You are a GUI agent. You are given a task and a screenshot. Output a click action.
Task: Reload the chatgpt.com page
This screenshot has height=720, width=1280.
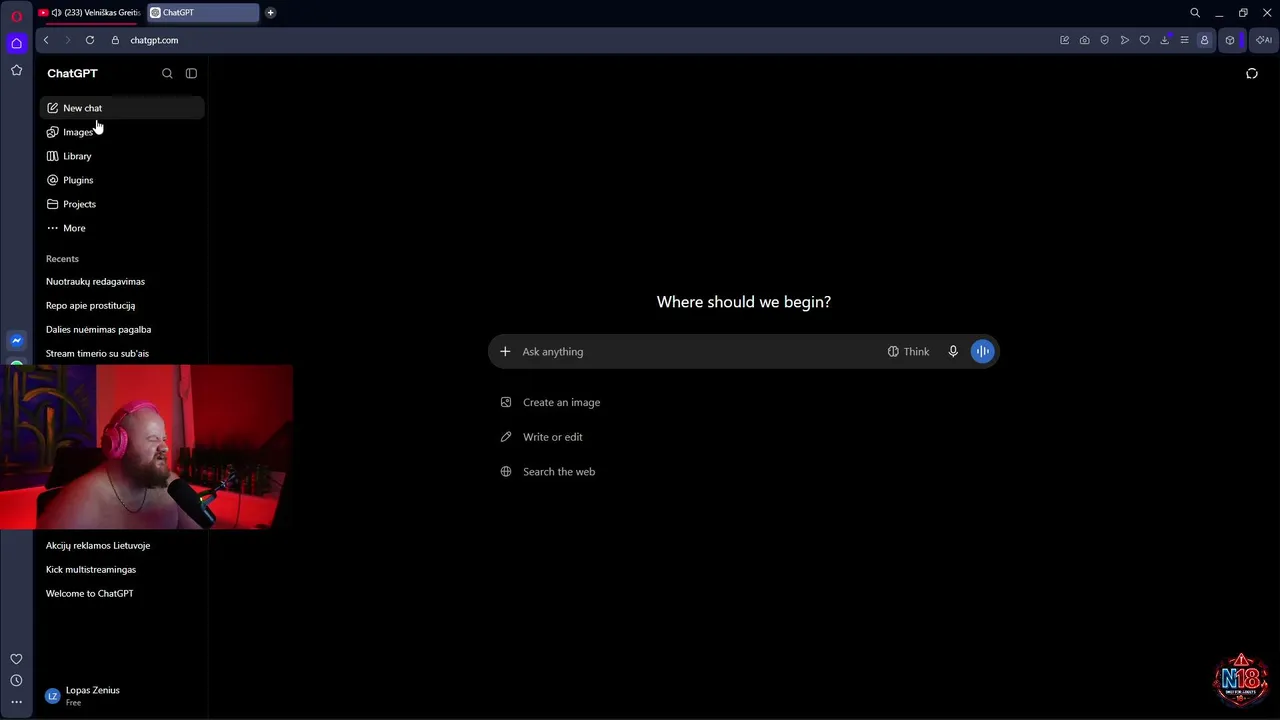[x=90, y=40]
